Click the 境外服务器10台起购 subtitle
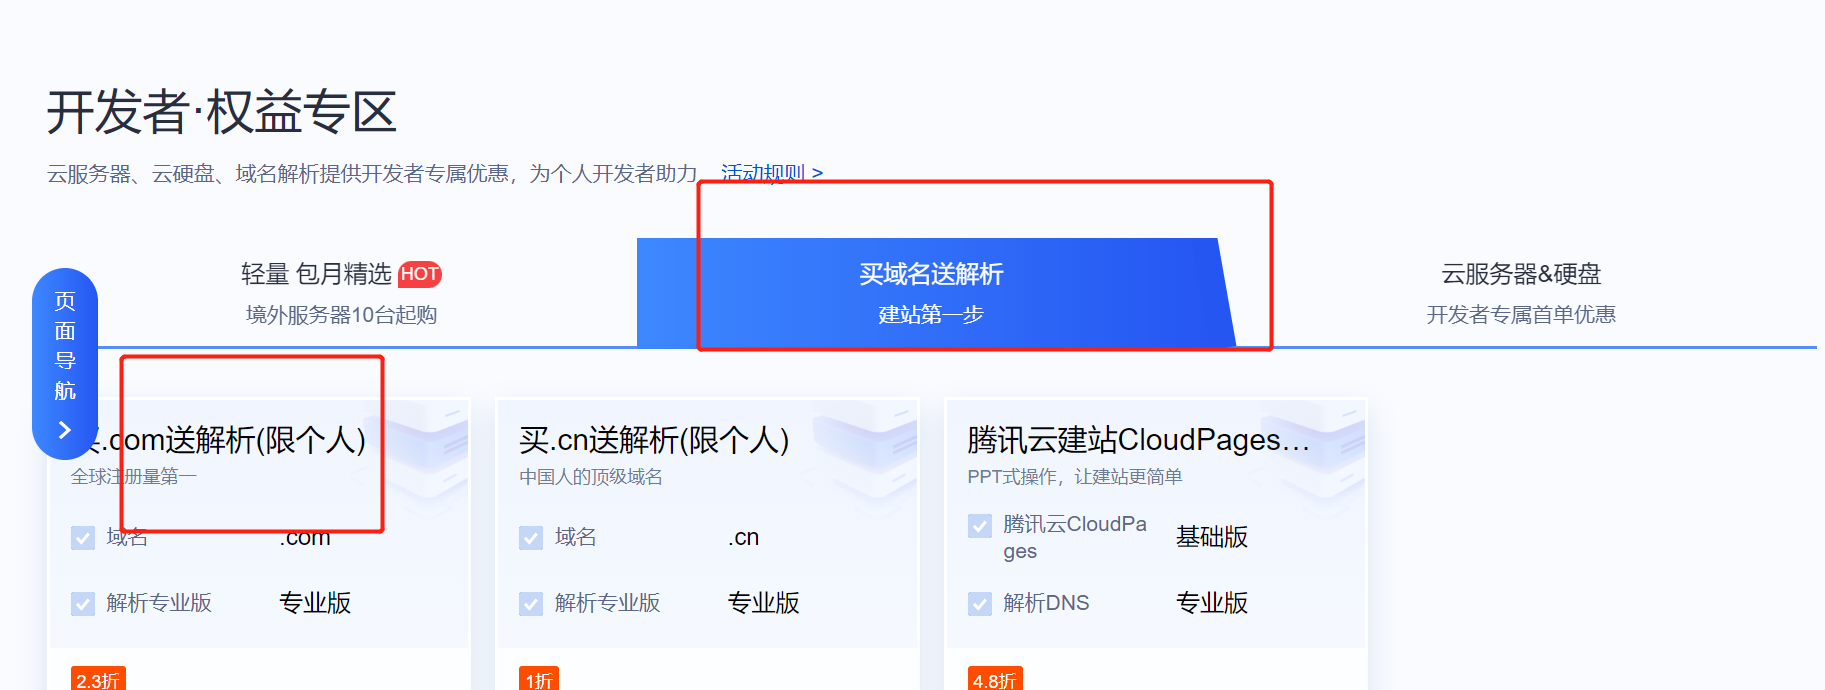The height and width of the screenshot is (690, 1825). point(341,315)
